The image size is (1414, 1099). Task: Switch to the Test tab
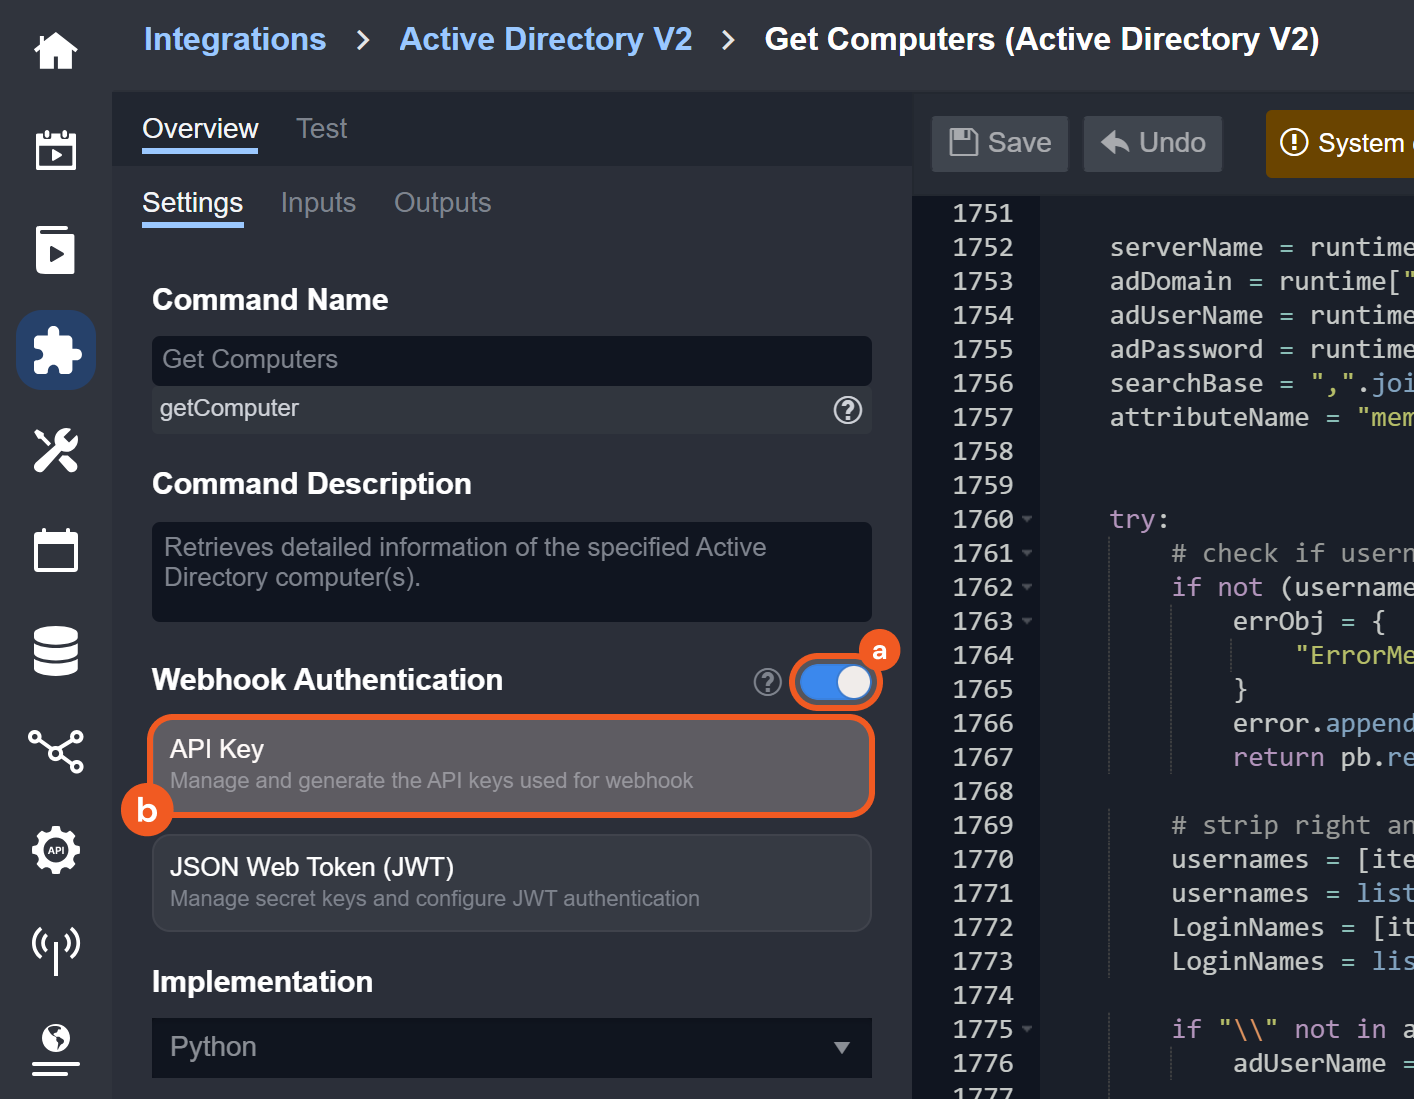click(x=321, y=129)
